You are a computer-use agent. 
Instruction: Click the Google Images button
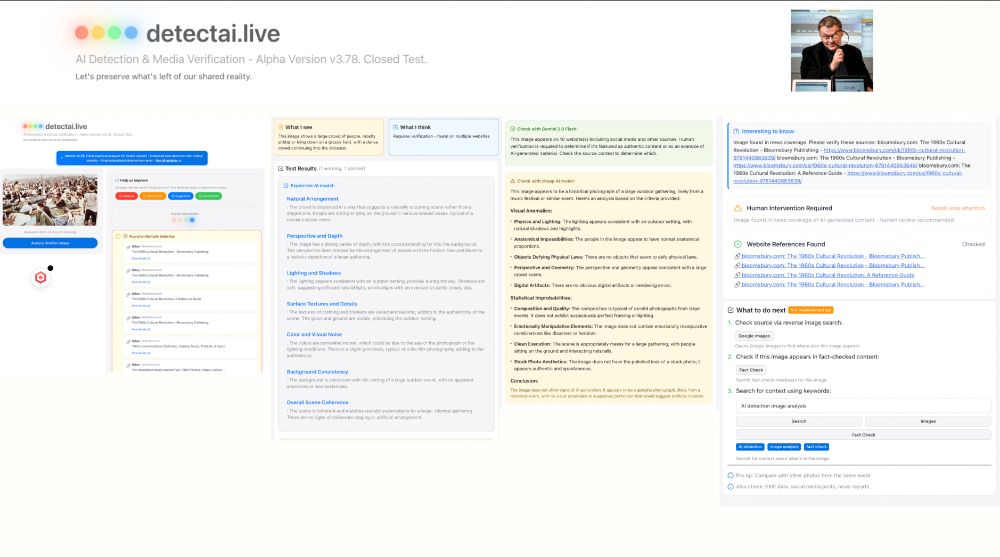tap(754, 336)
